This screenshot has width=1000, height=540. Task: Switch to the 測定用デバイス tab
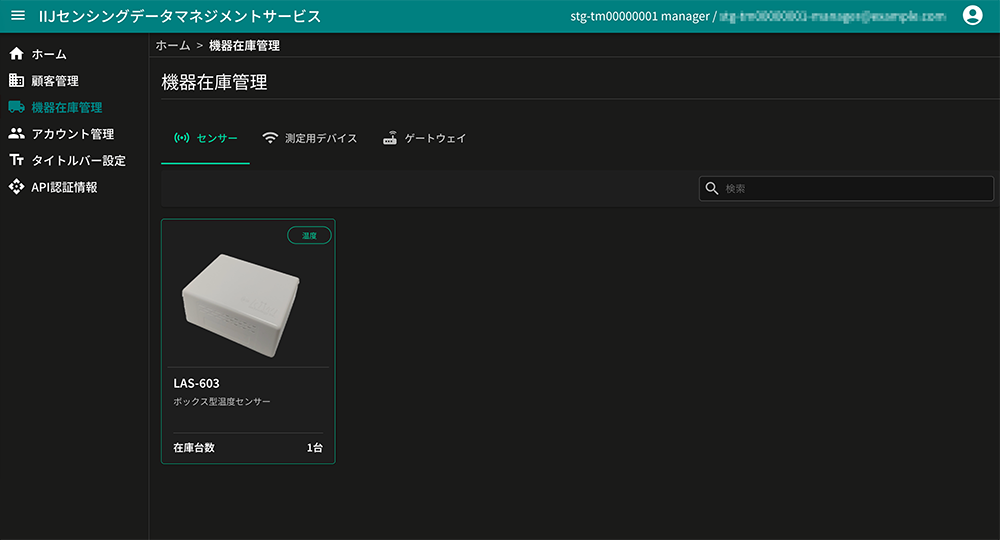coord(309,138)
